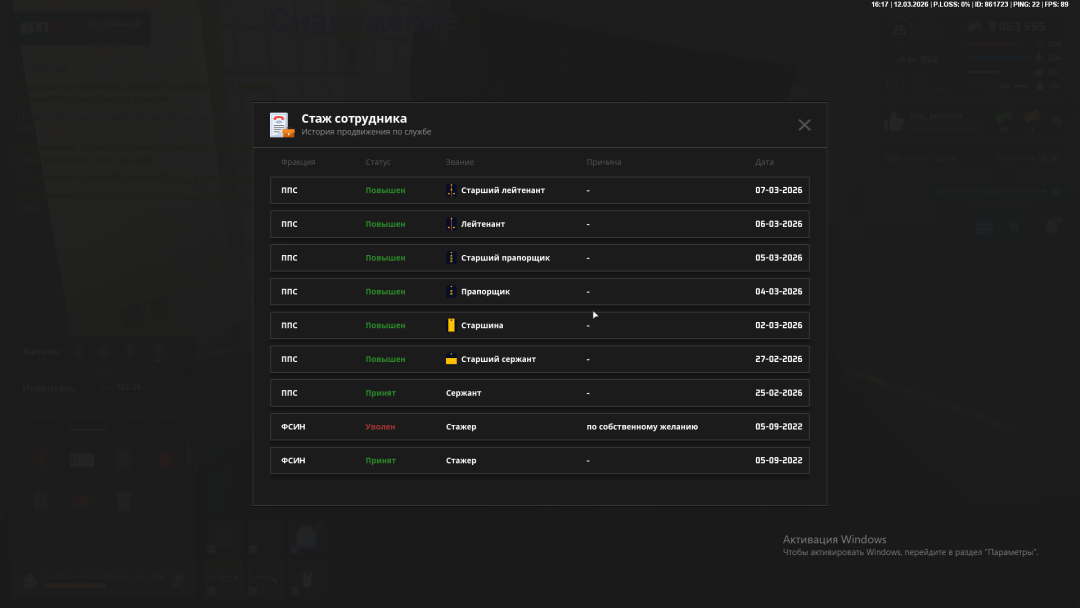Click the Прапорщик rank insignia icon
This screenshot has width=1080, height=608.
(x=451, y=292)
